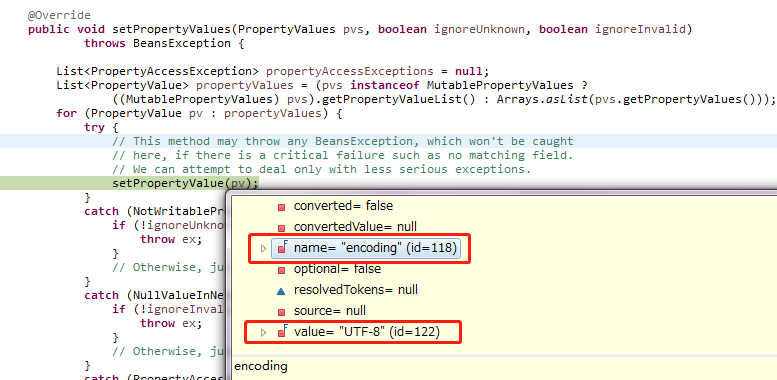Viewport: 777px width, 380px height.
Task: Click the red field icon beside convertedValue
Action: 281,228
